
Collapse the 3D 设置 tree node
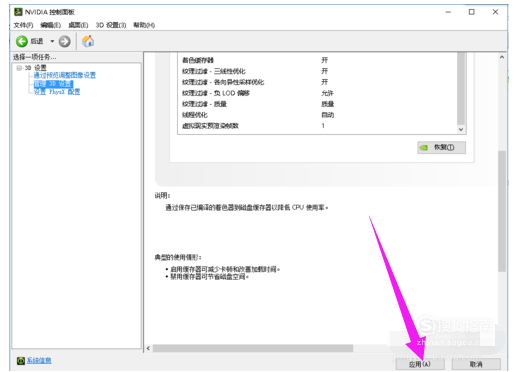(x=19, y=68)
